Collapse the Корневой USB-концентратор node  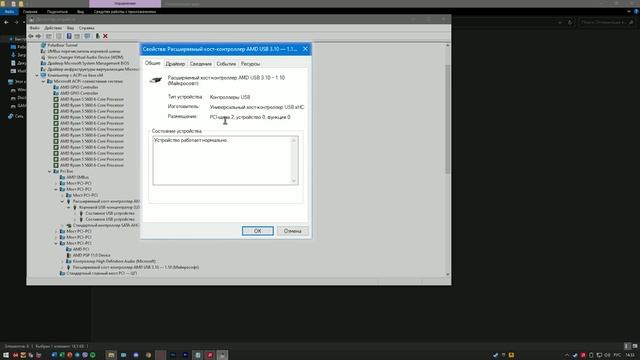[x=69, y=207]
